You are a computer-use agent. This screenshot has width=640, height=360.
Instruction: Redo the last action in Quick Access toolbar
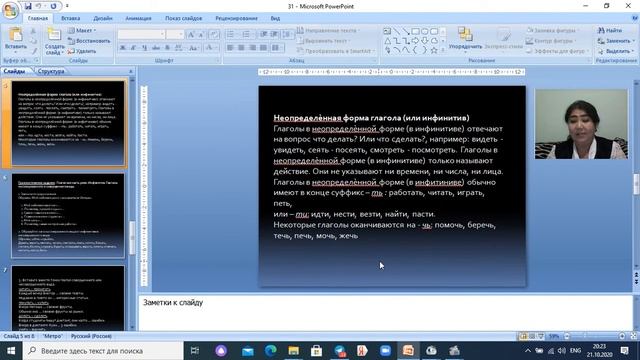53,6
